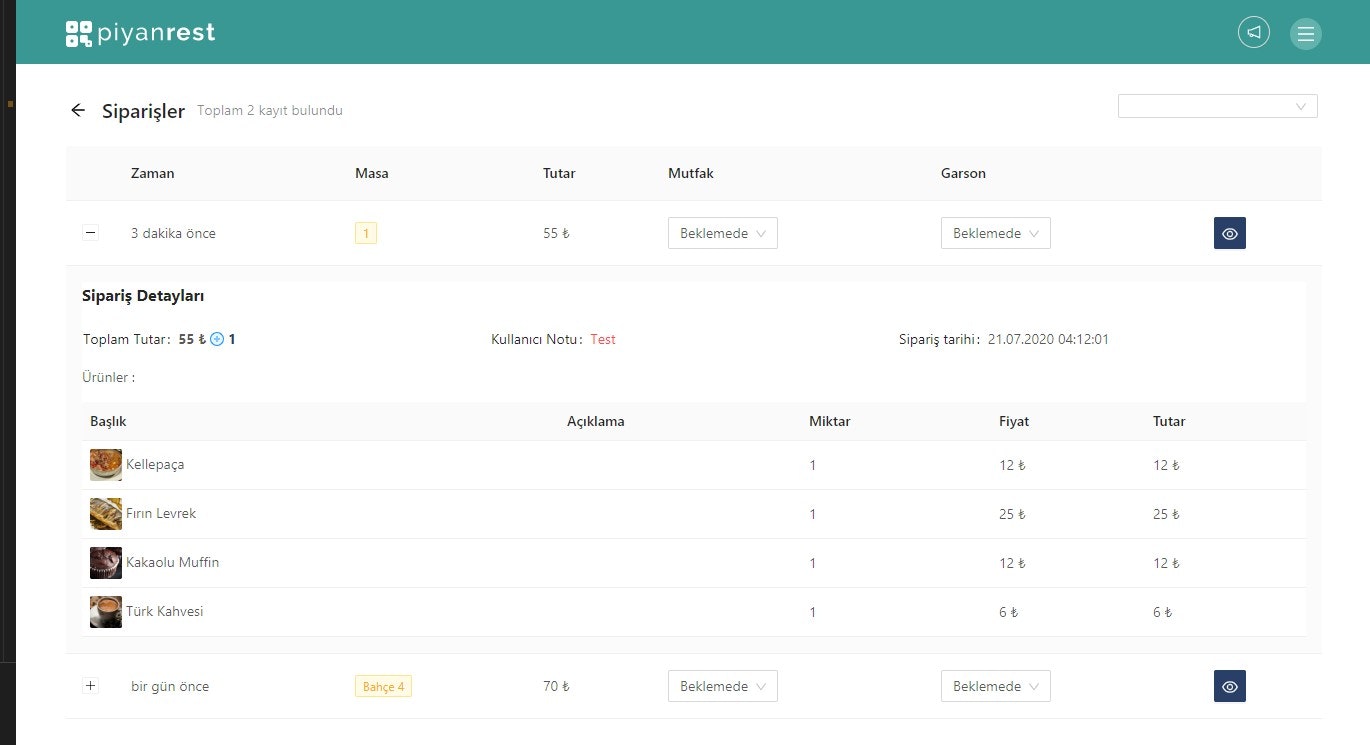Click the table badge labeled 1

click(365, 233)
